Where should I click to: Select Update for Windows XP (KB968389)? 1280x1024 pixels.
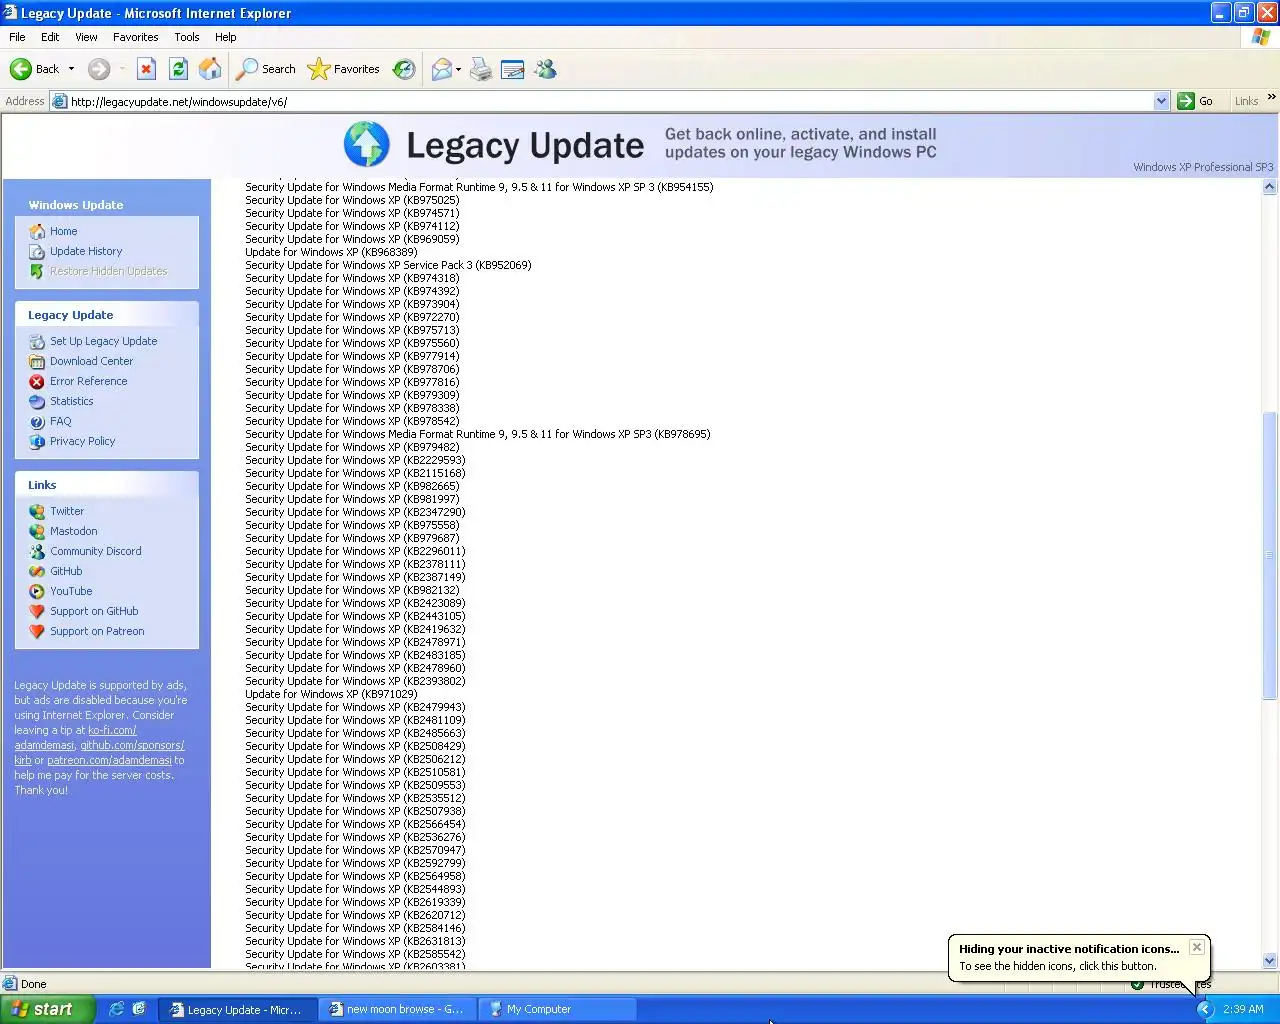tap(331, 252)
